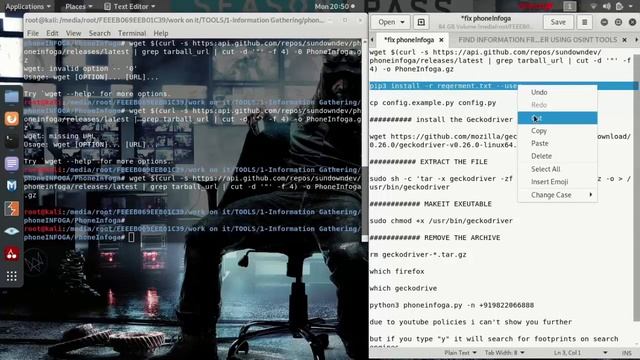Open the volume control in top bar
Screen dimensions: 640x360
[x=607, y=6]
